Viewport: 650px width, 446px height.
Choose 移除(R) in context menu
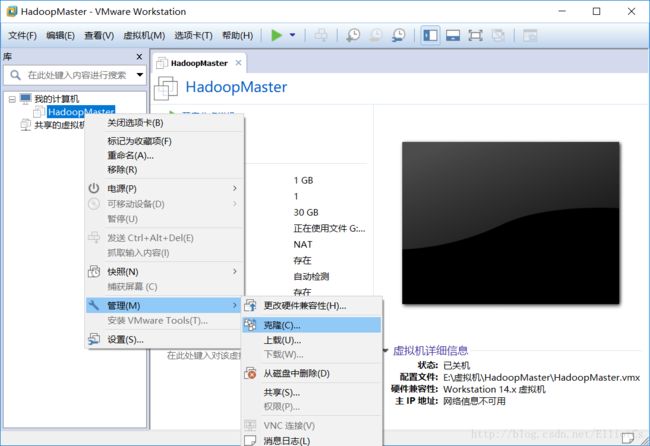point(164,170)
